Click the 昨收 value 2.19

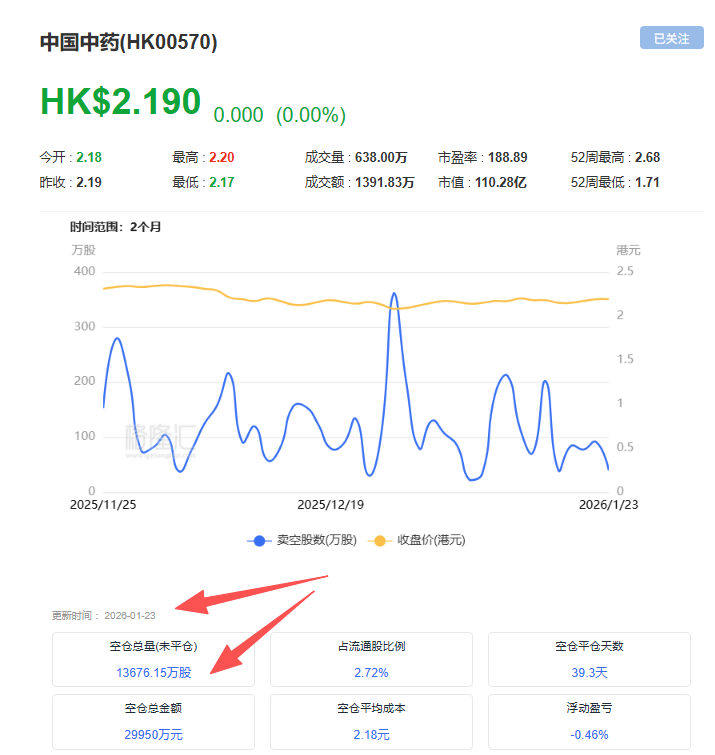click(89, 182)
